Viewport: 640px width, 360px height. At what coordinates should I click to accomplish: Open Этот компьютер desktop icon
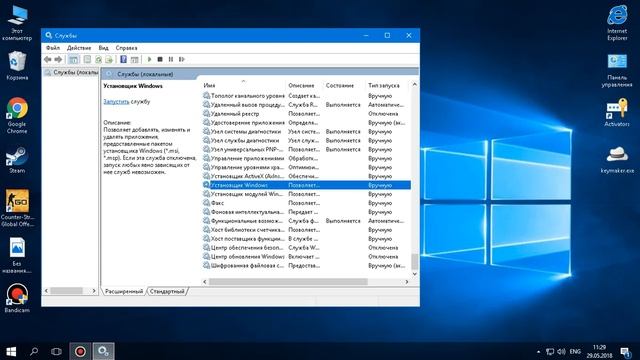(17, 22)
